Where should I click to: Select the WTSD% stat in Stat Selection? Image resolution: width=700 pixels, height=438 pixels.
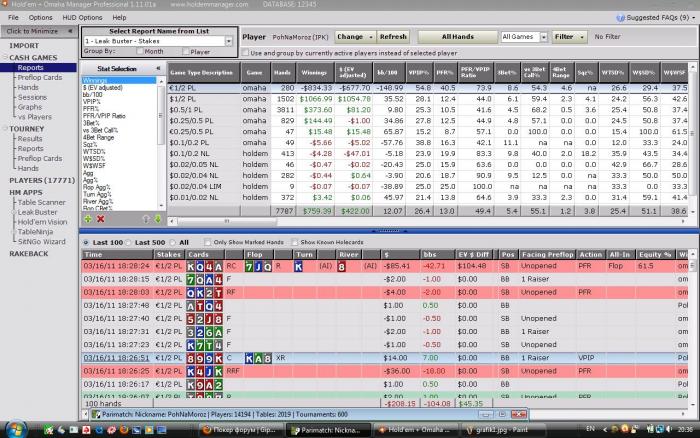tap(94, 152)
